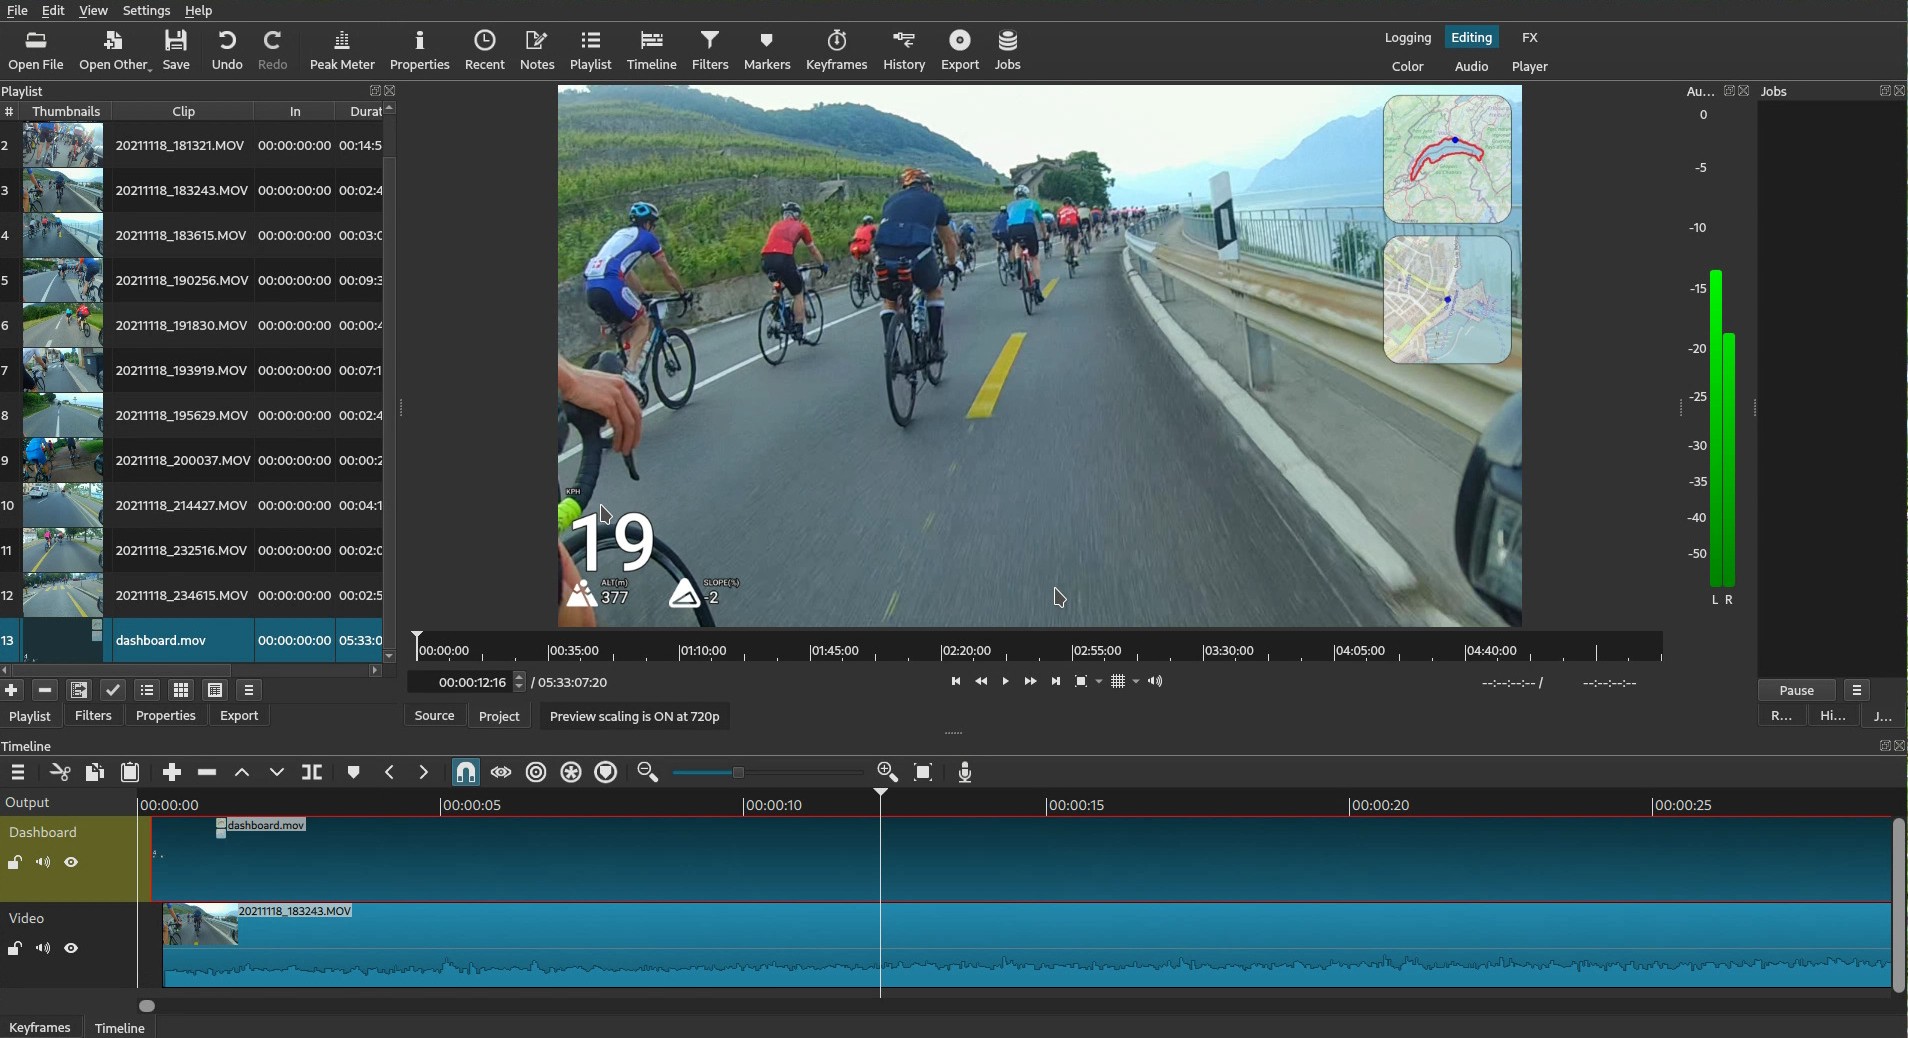The image size is (1908, 1038).
Task: Open the playlist menu button
Action: [249, 691]
